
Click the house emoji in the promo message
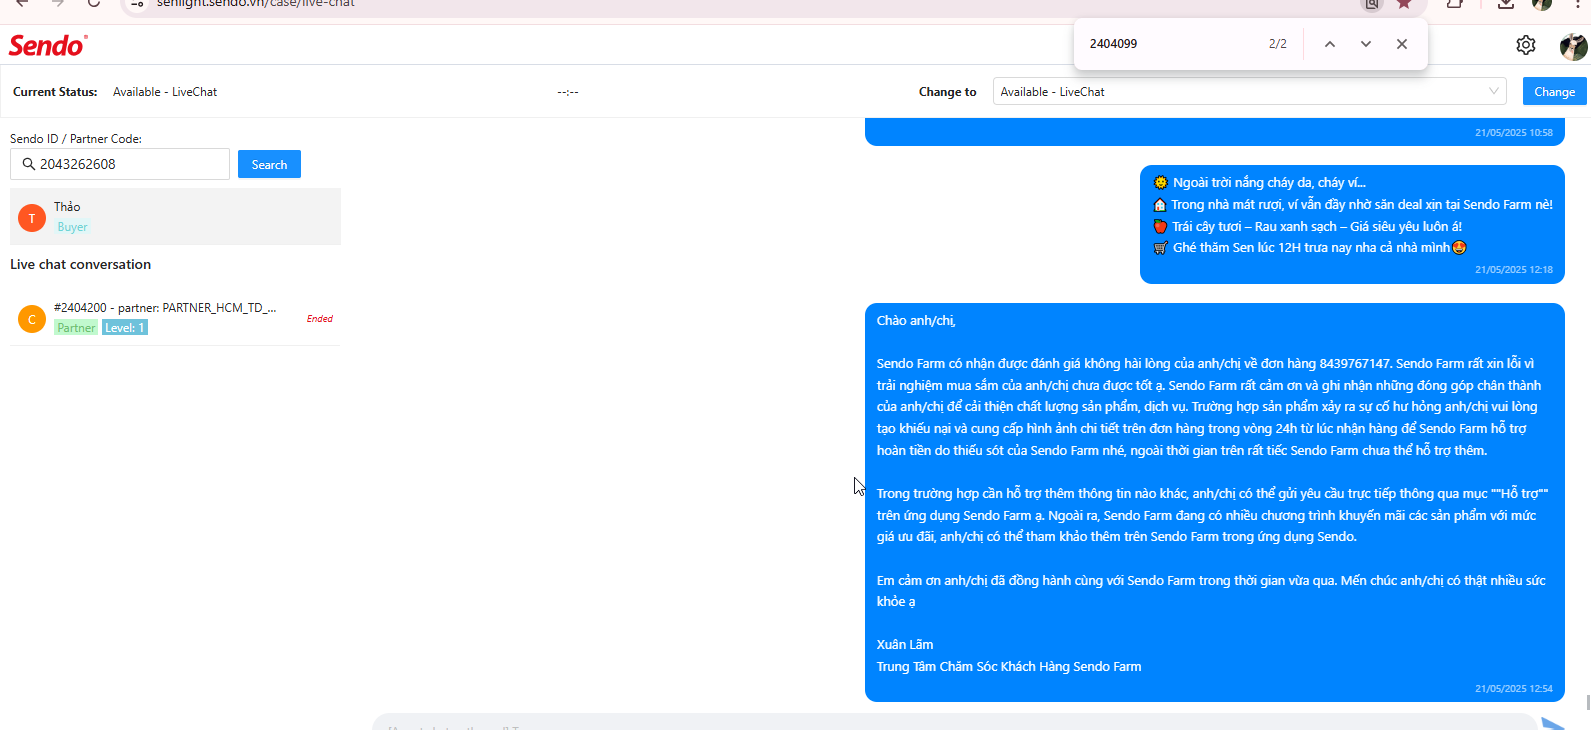point(1160,205)
